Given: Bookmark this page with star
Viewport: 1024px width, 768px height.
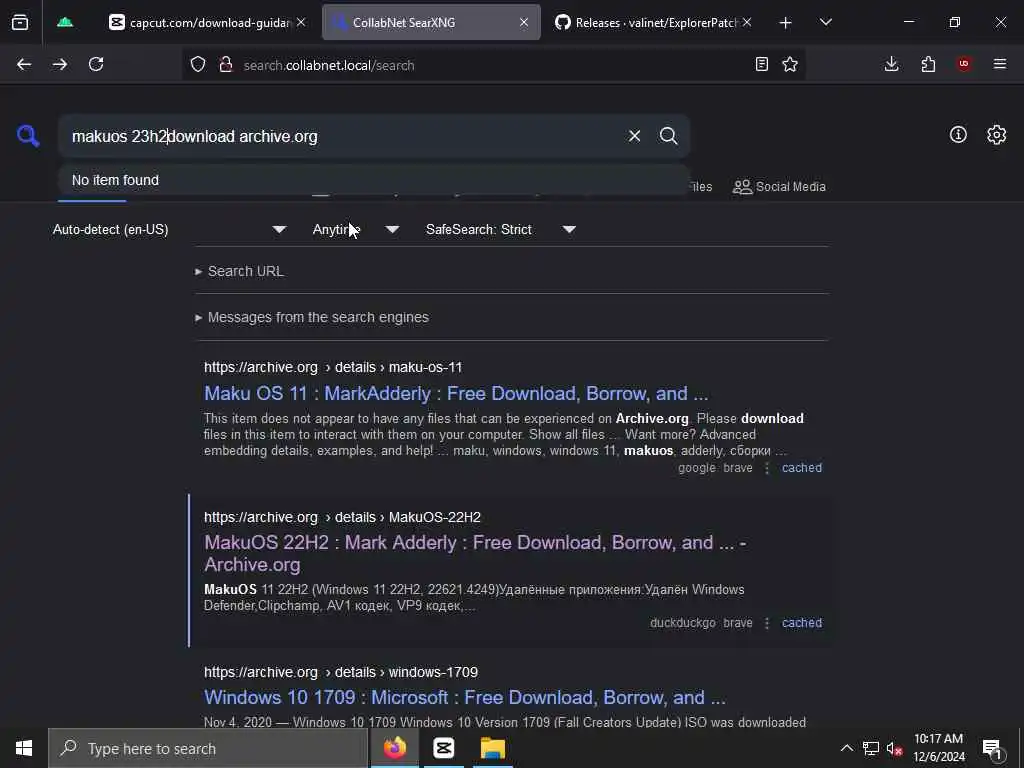Looking at the screenshot, I should coord(790,64).
